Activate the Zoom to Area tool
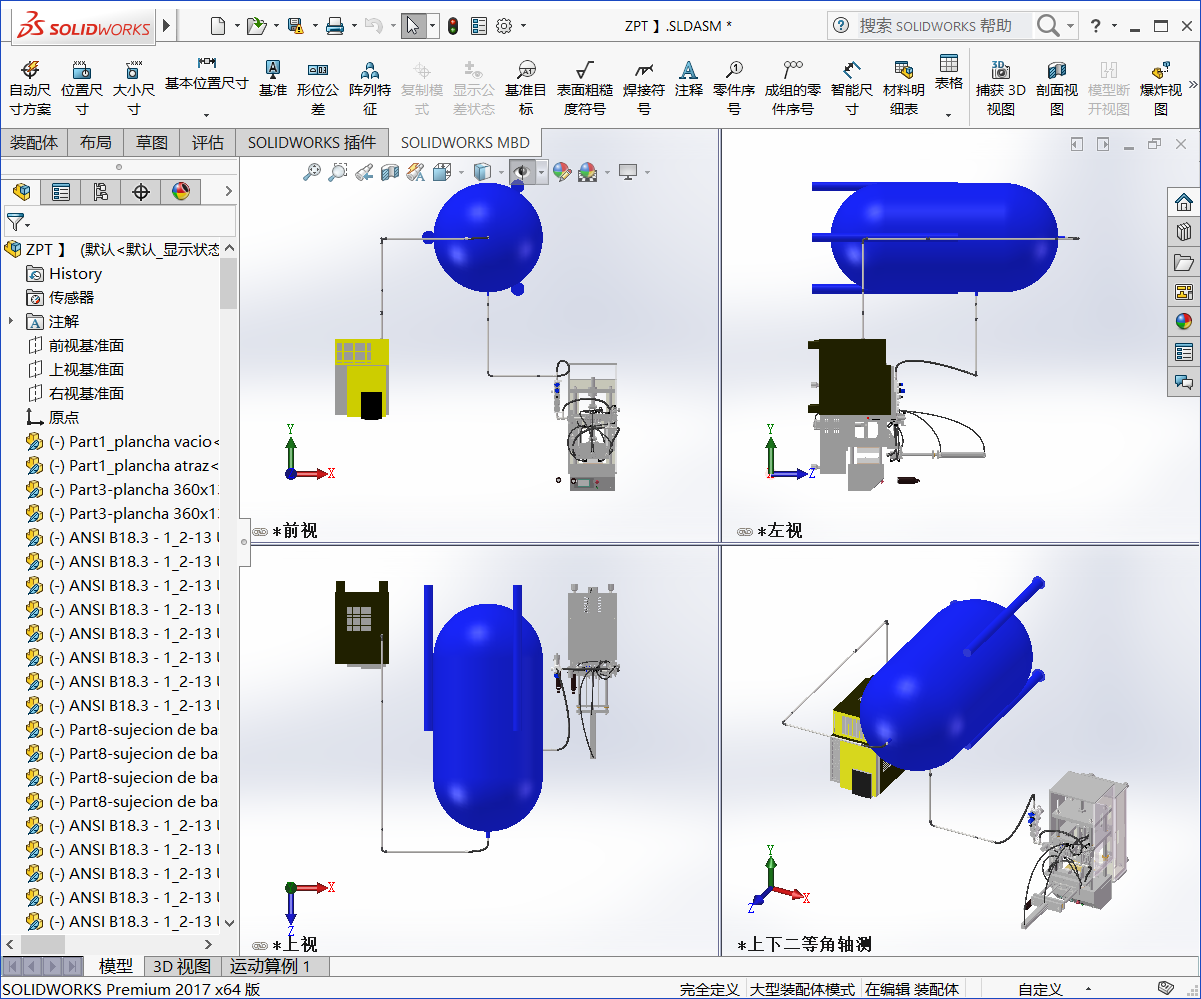This screenshot has height=999, width=1201. click(337, 171)
